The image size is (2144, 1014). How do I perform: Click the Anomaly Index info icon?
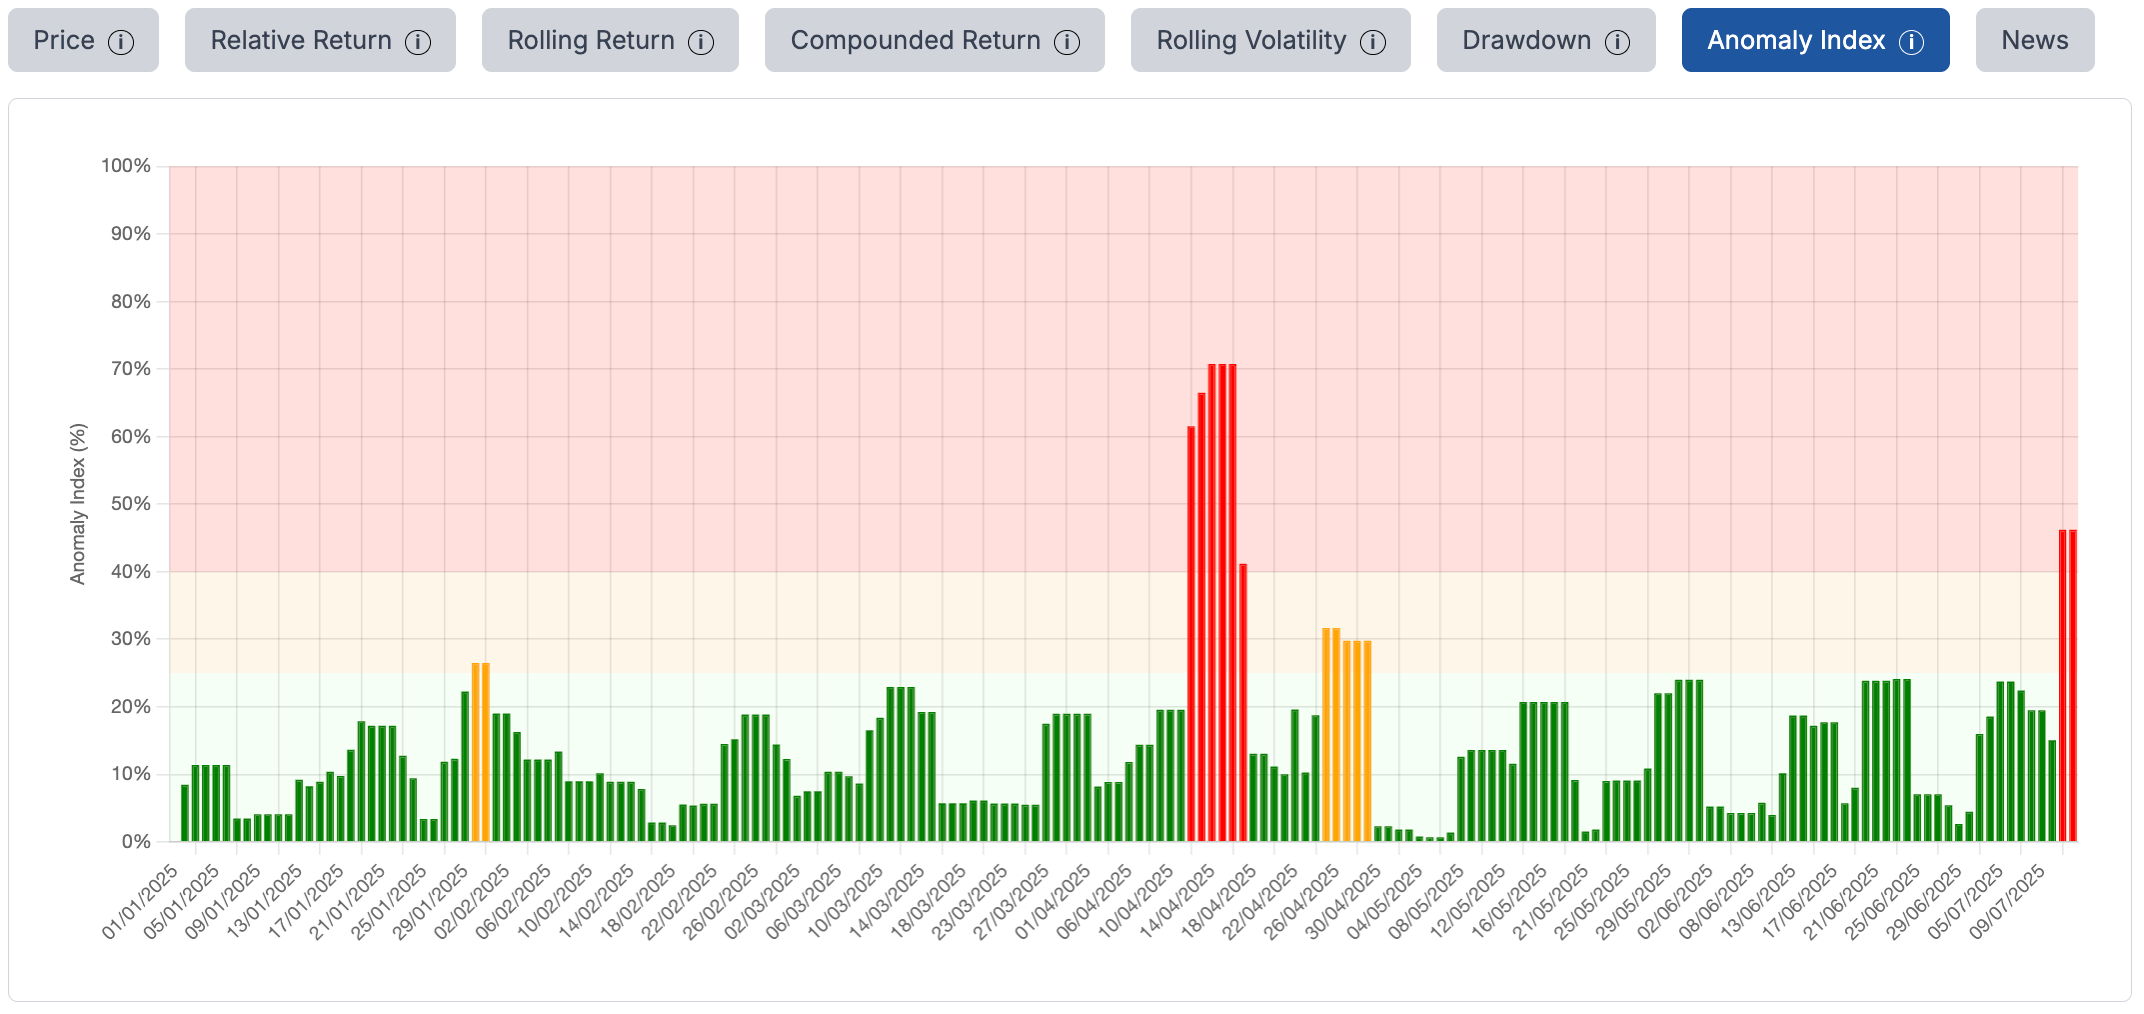click(1911, 42)
